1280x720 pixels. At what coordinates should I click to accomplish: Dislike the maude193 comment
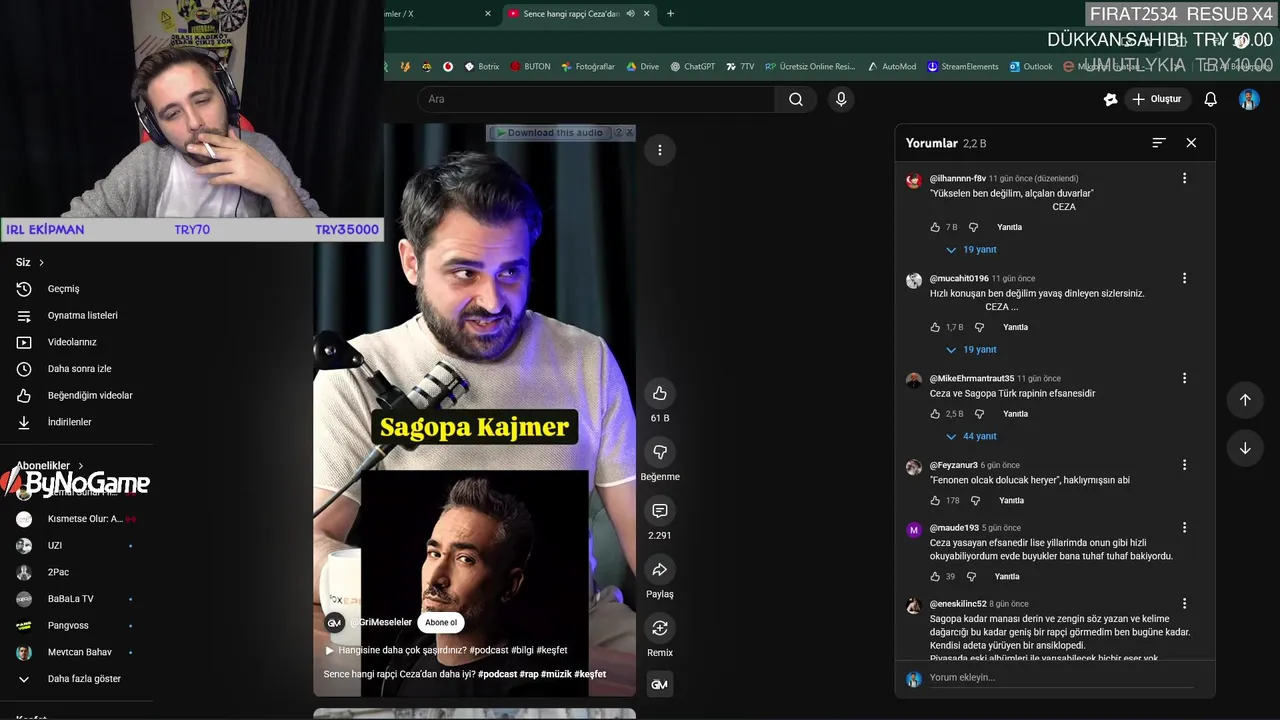coord(971,577)
